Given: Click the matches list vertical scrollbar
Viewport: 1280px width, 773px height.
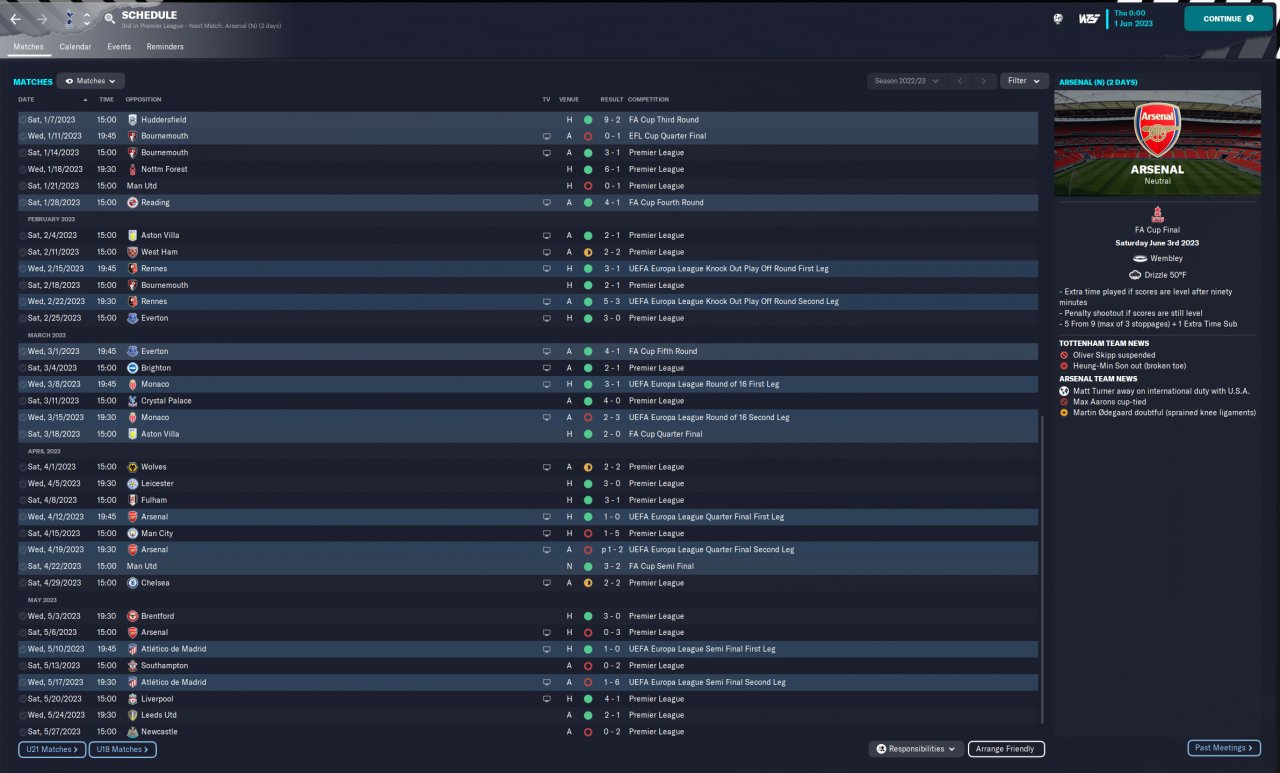Looking at the screenshot, I should 1042,568.
